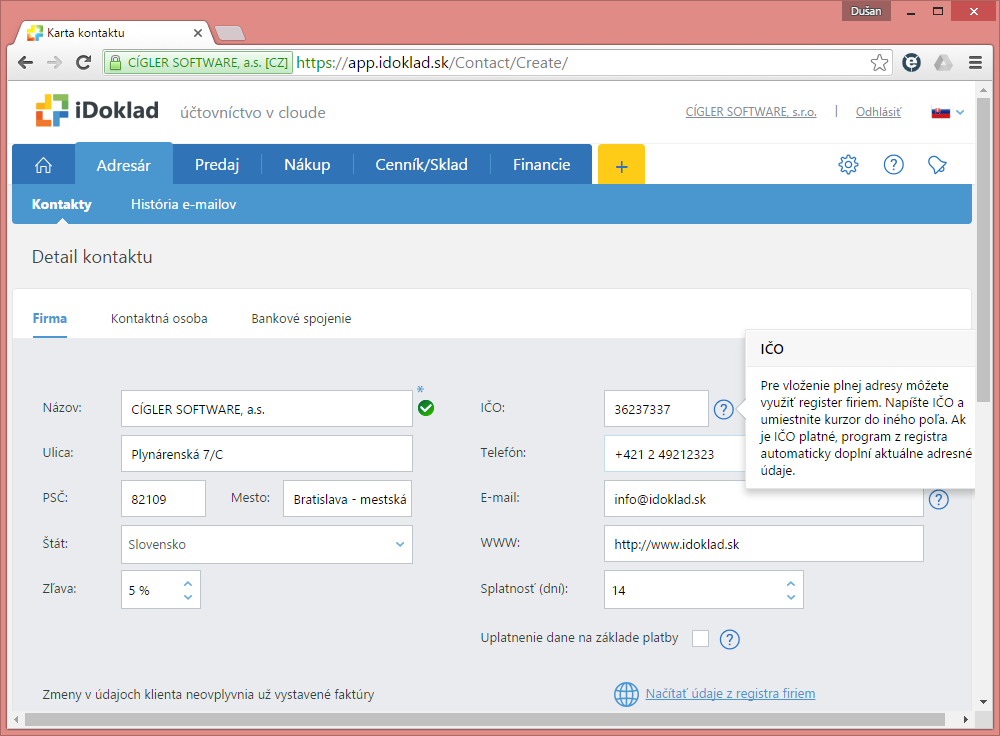Click the yellow plus quick-add button
The width and height of the screenshot is (1000, 736).
coord(621,165)
